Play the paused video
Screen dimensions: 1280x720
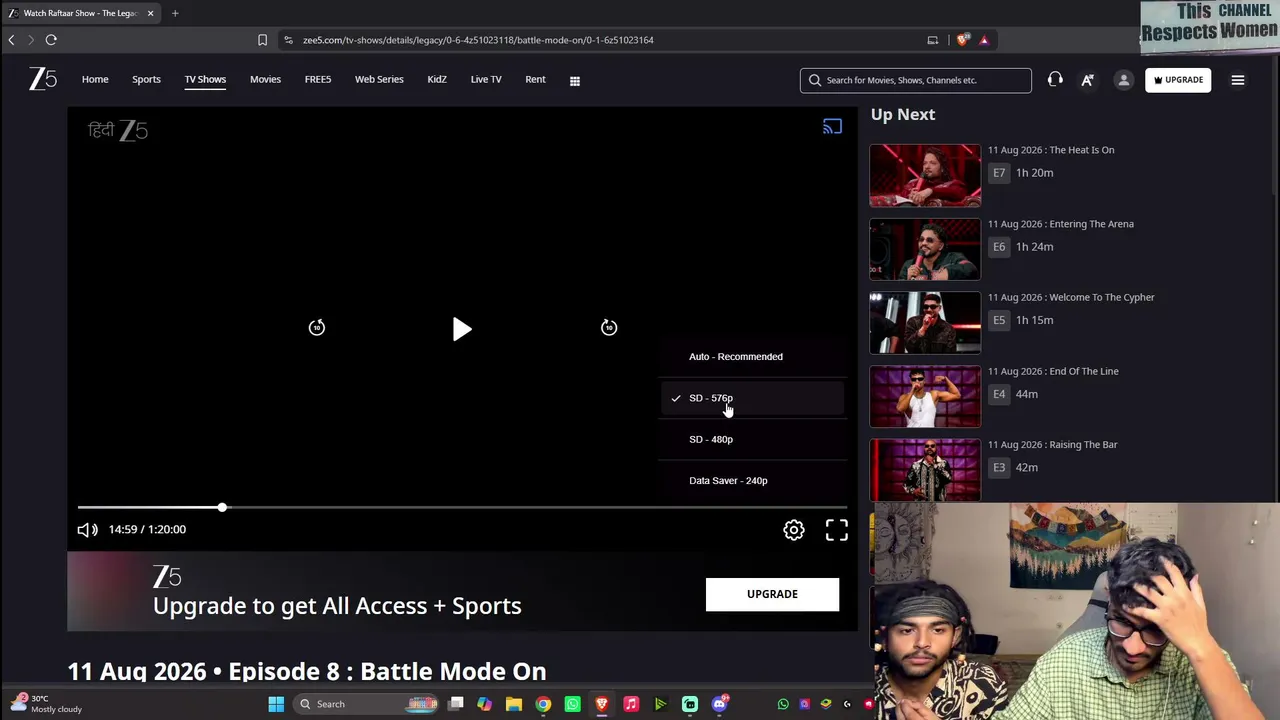click(x=462, y=329)
